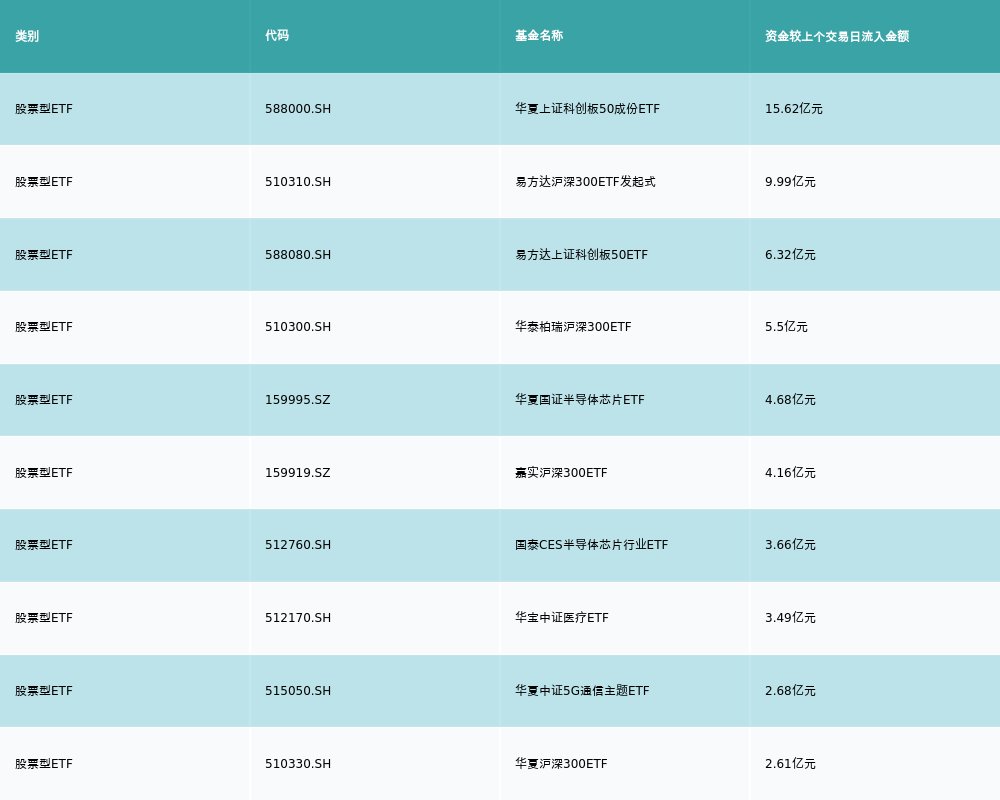This screenshot has height=800, width=1000.
Task: Click 股票型ETF in the 512760.SH row
Action: [44, 545]
